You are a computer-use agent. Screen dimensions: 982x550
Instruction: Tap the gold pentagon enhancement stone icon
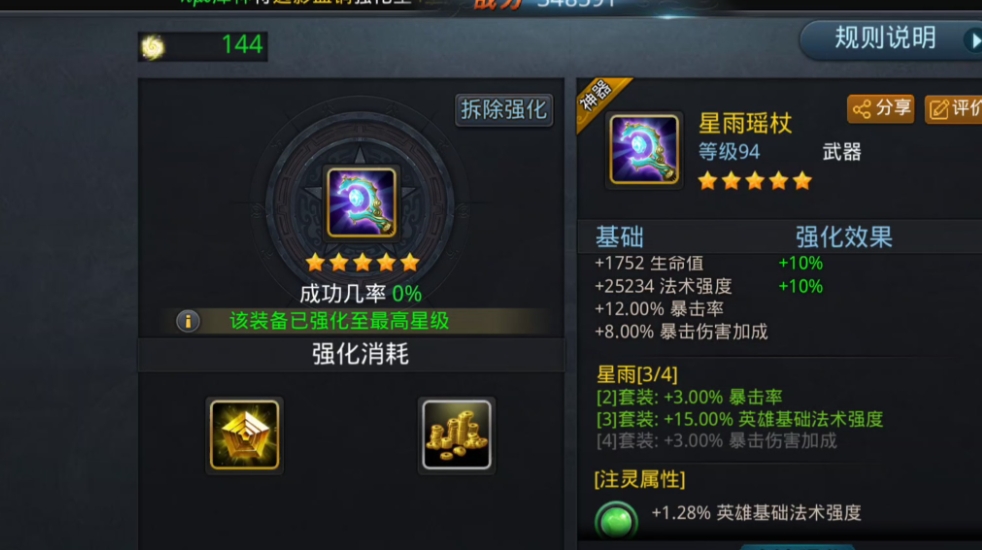click(x=244, y=435)
